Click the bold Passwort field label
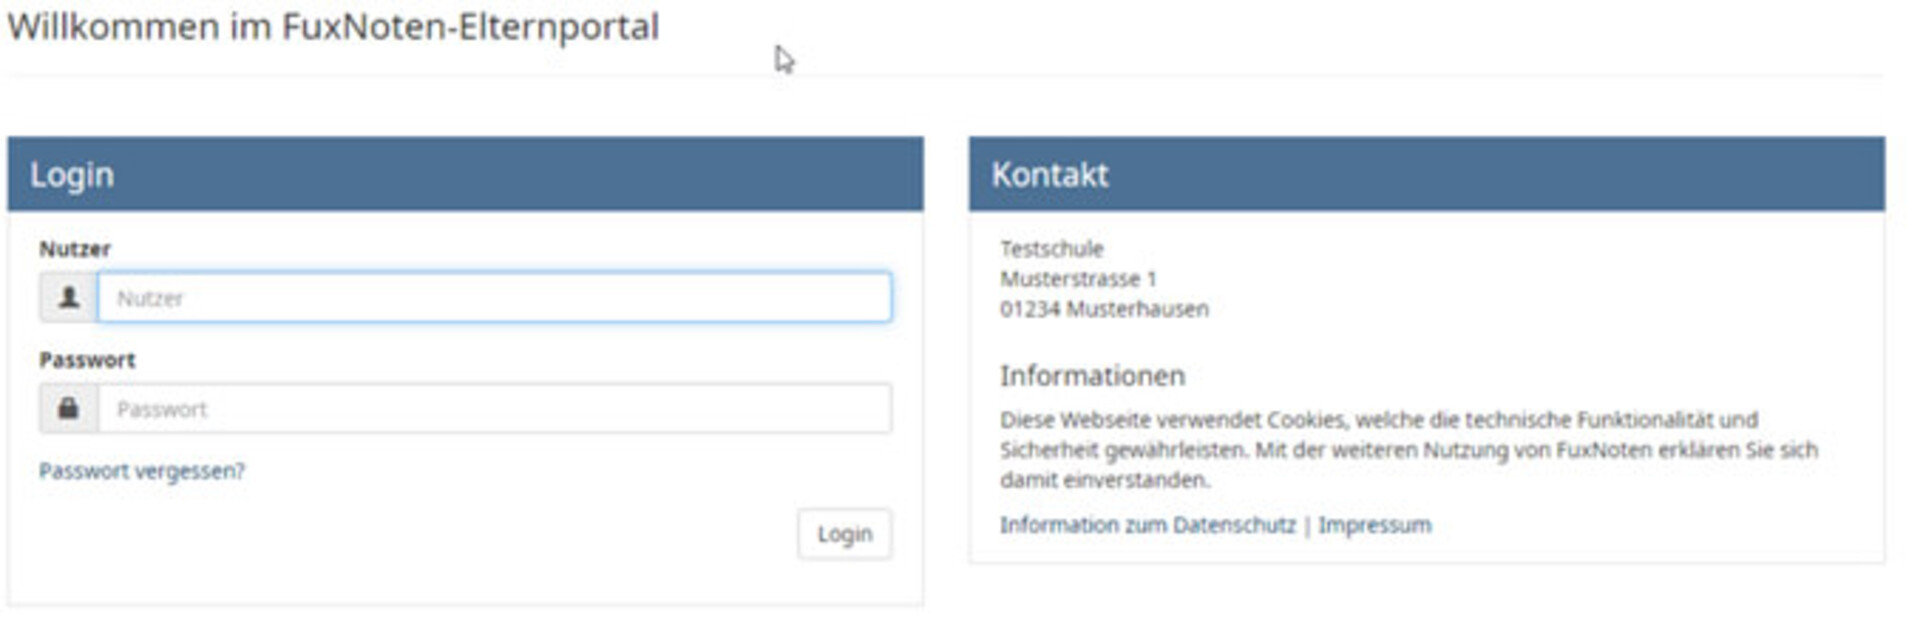 [x=87, y=360]
